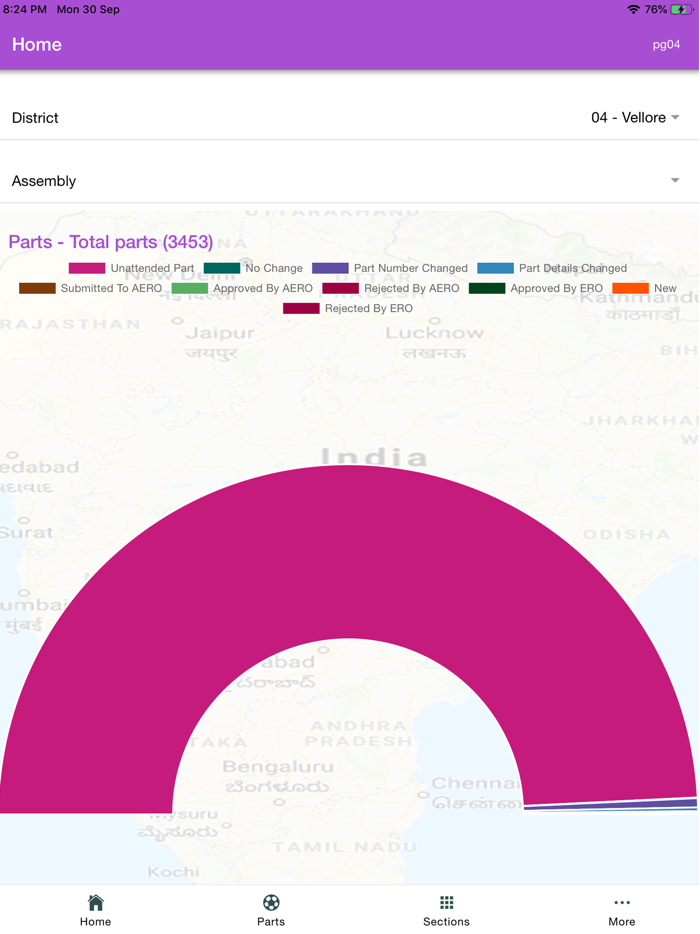
Task: Expand the Assembly dropdown arrow
Action: (x=676, y=181)
